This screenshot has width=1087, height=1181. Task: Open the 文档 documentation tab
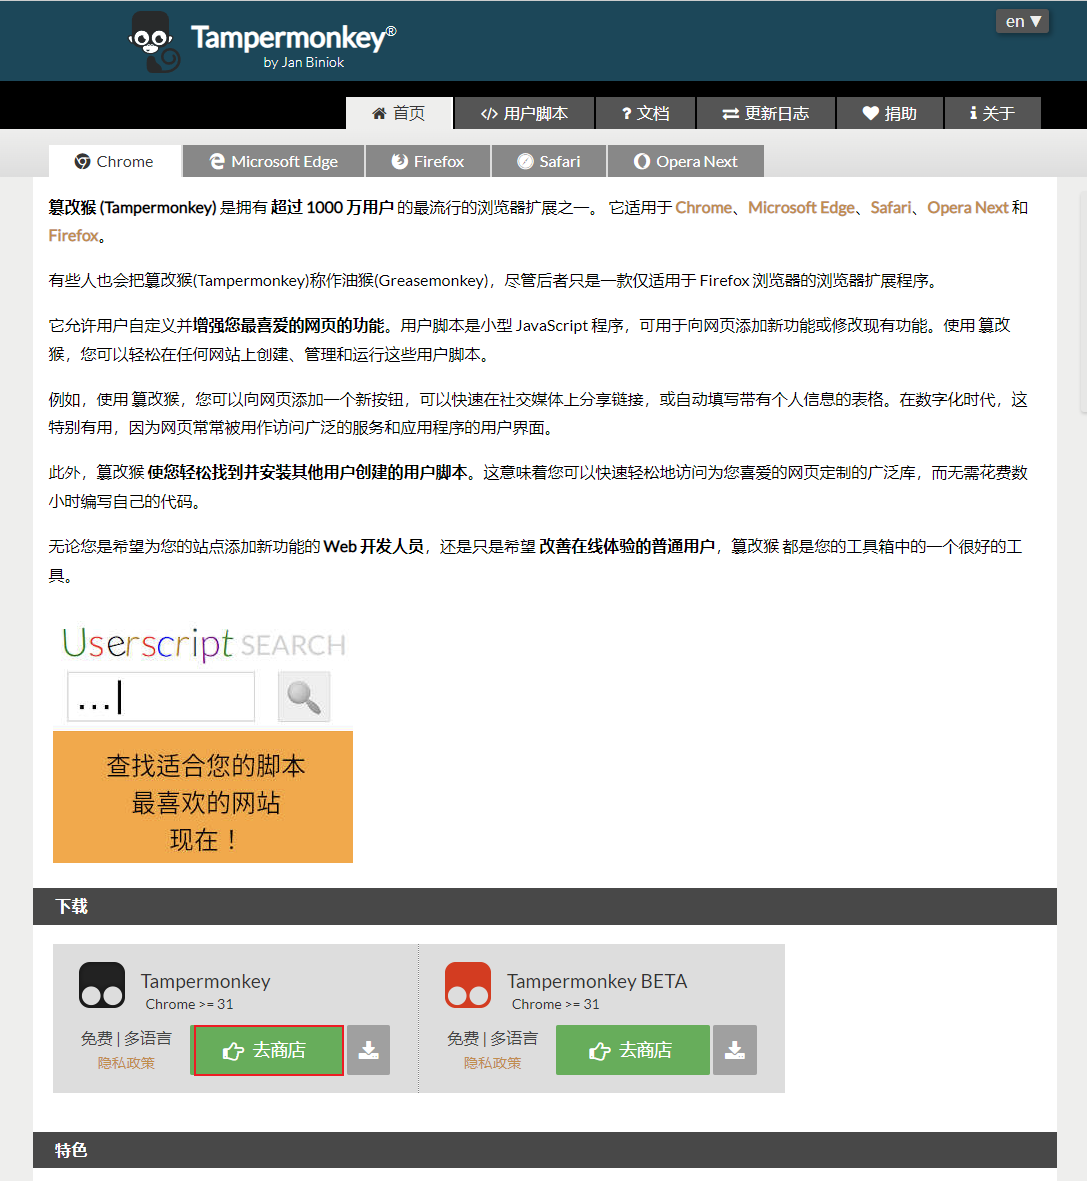click(x=646, y=113)
